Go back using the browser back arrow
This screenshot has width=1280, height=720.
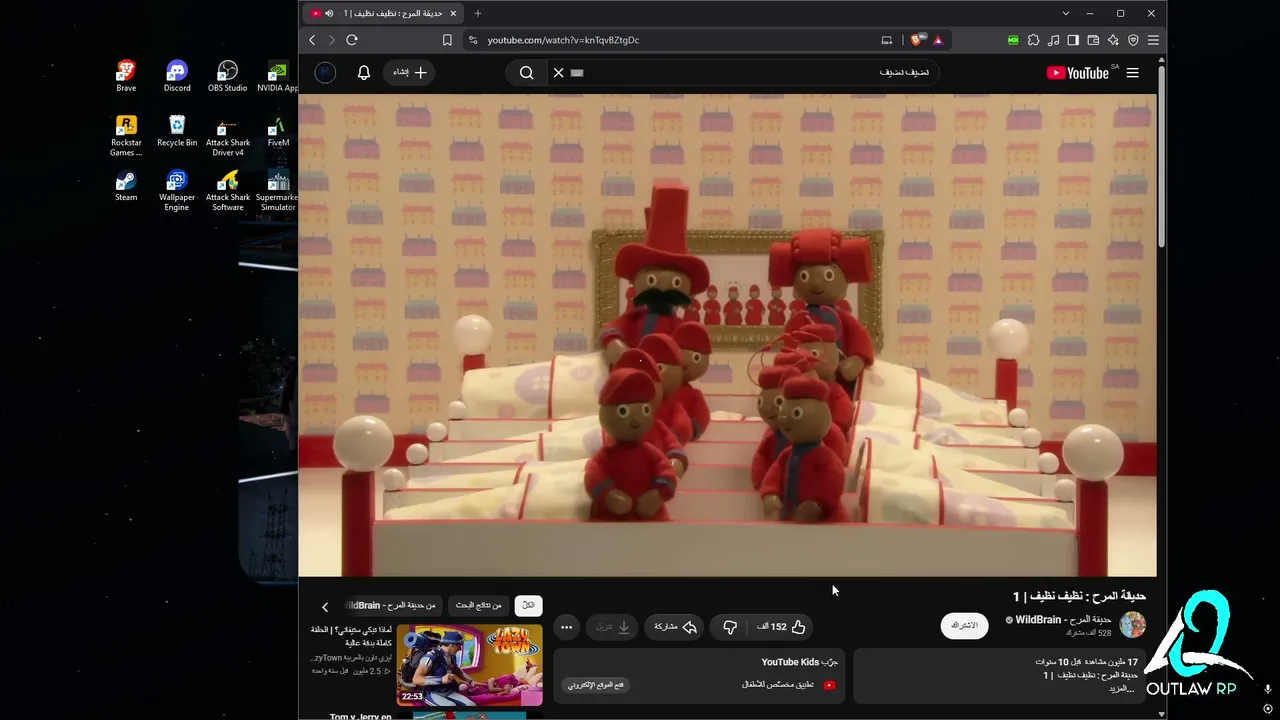click(x=312, y=40)
